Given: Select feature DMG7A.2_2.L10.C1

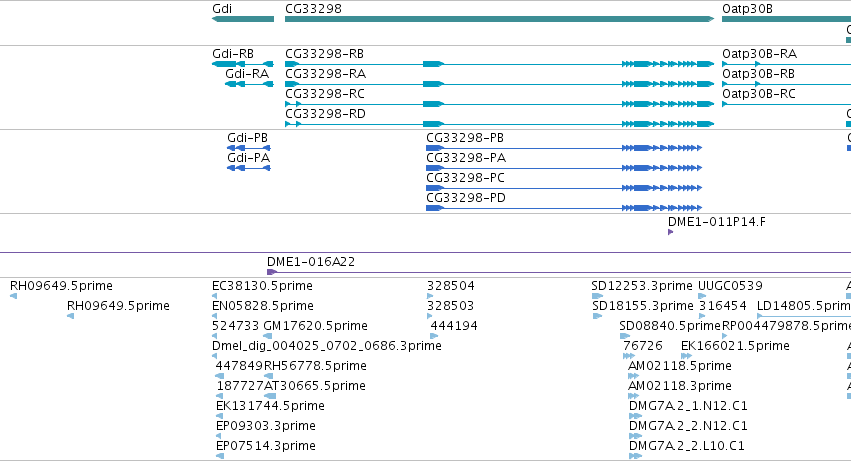Looking at the screenshot, I should click(x=687, y=446).
